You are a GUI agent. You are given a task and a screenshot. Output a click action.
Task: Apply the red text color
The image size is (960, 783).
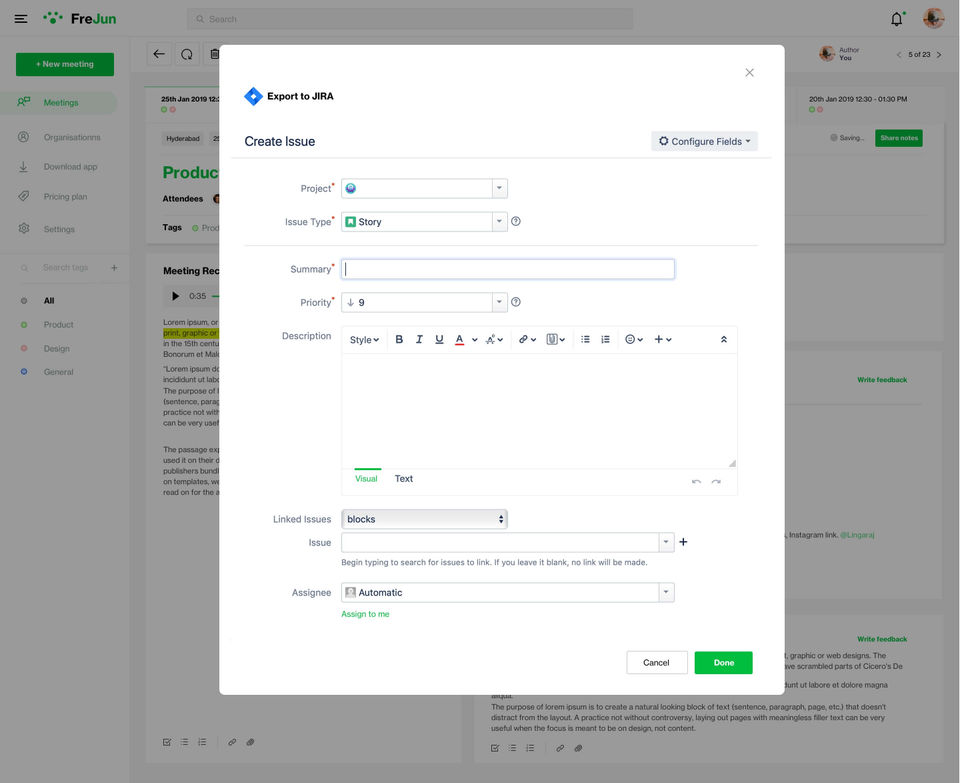coord(459,339)
